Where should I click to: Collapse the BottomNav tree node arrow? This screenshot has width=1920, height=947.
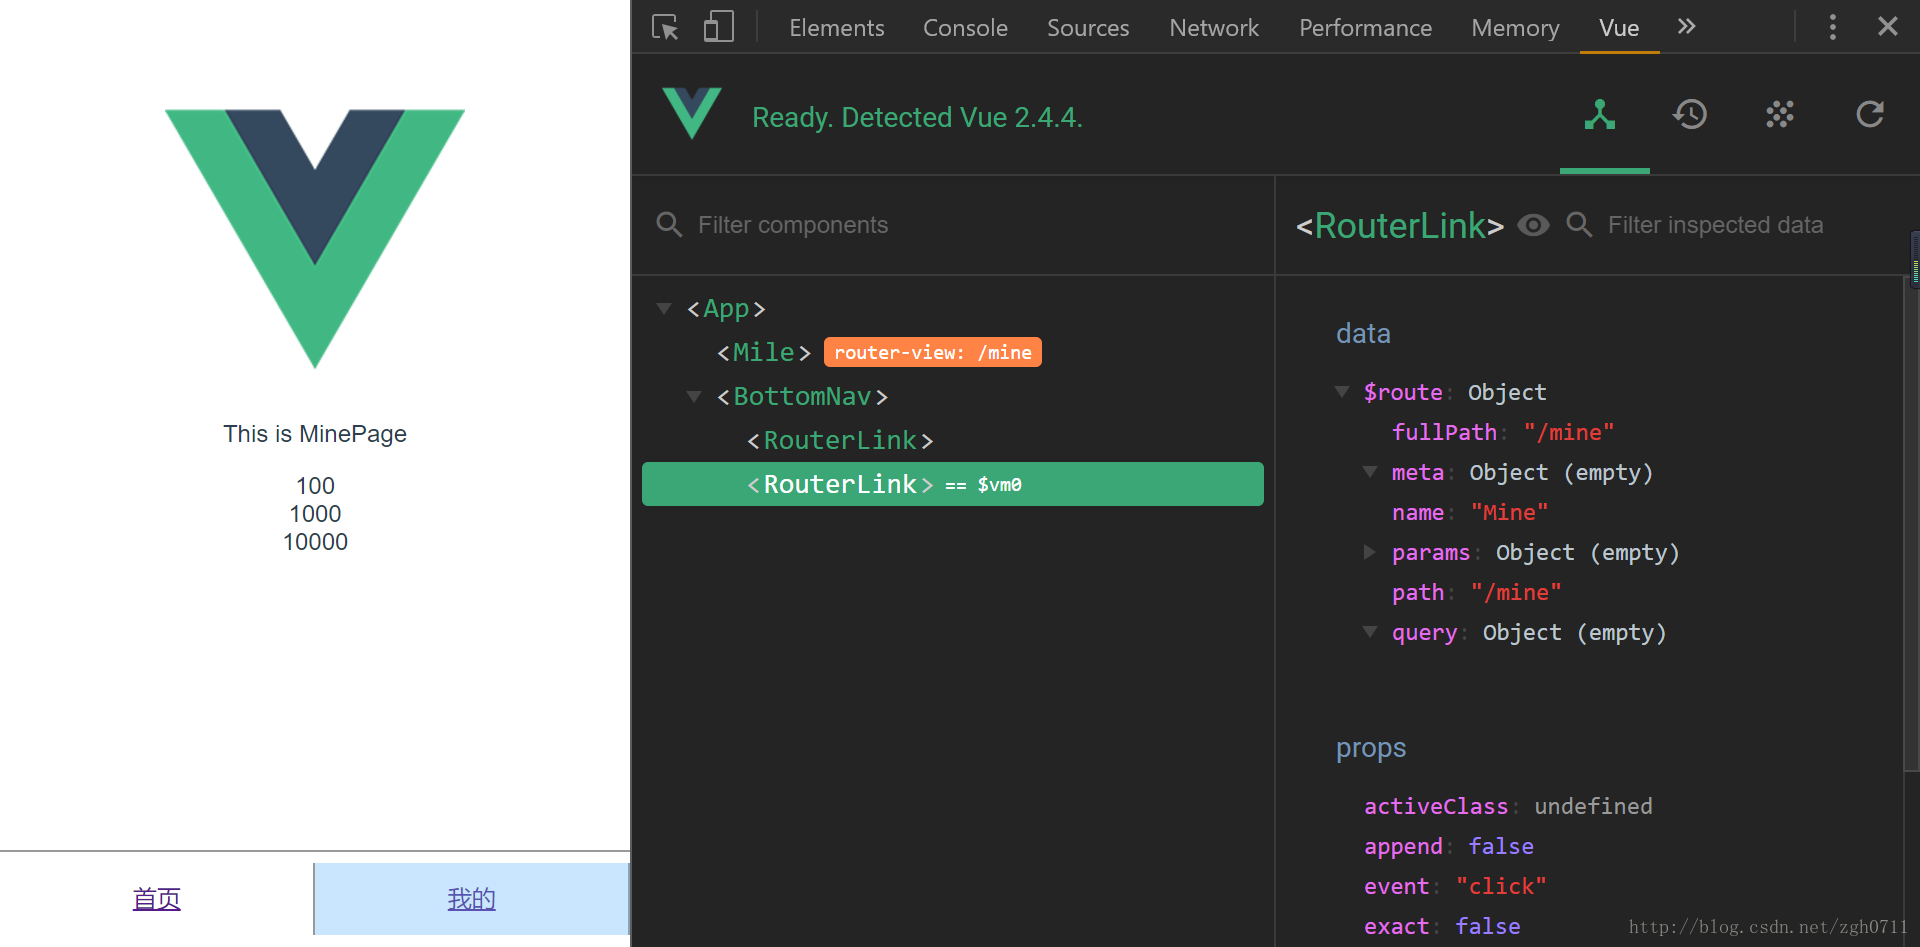pyautogui.click(x=693, y=396)
